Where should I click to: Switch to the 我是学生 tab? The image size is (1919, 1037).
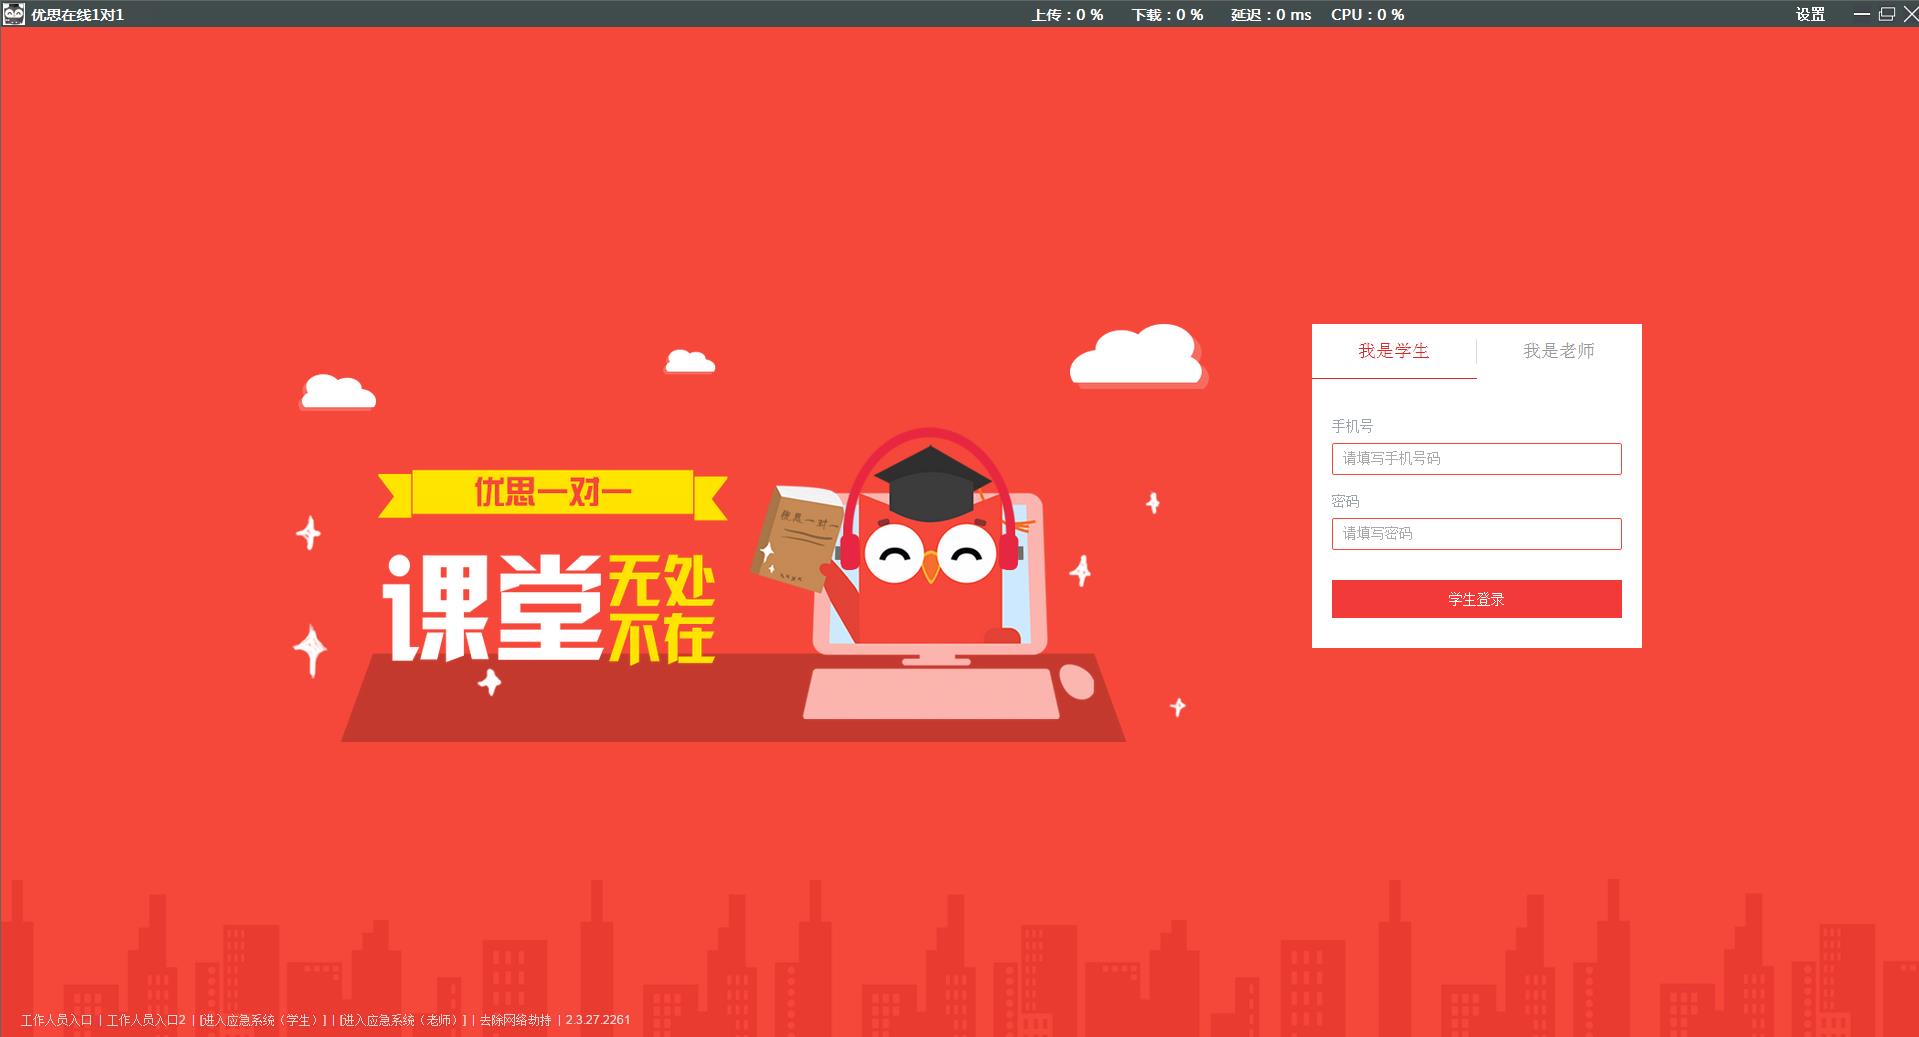[1393, 351]
